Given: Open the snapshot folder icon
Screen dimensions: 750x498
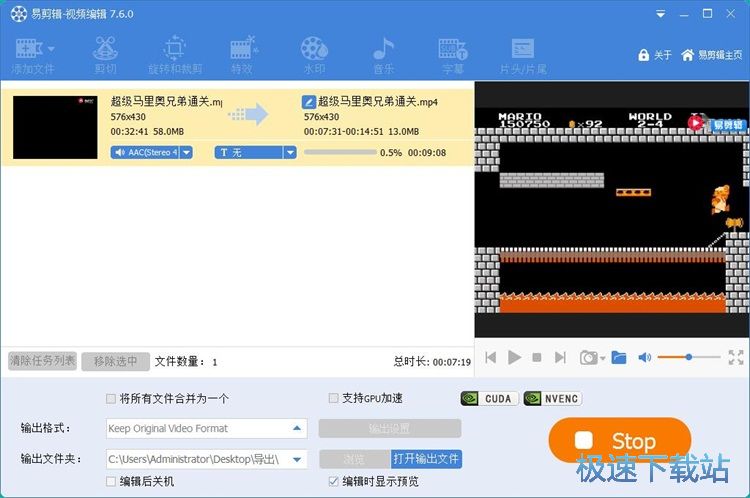Looking at the screenshot, I should [x=619, y=357].
